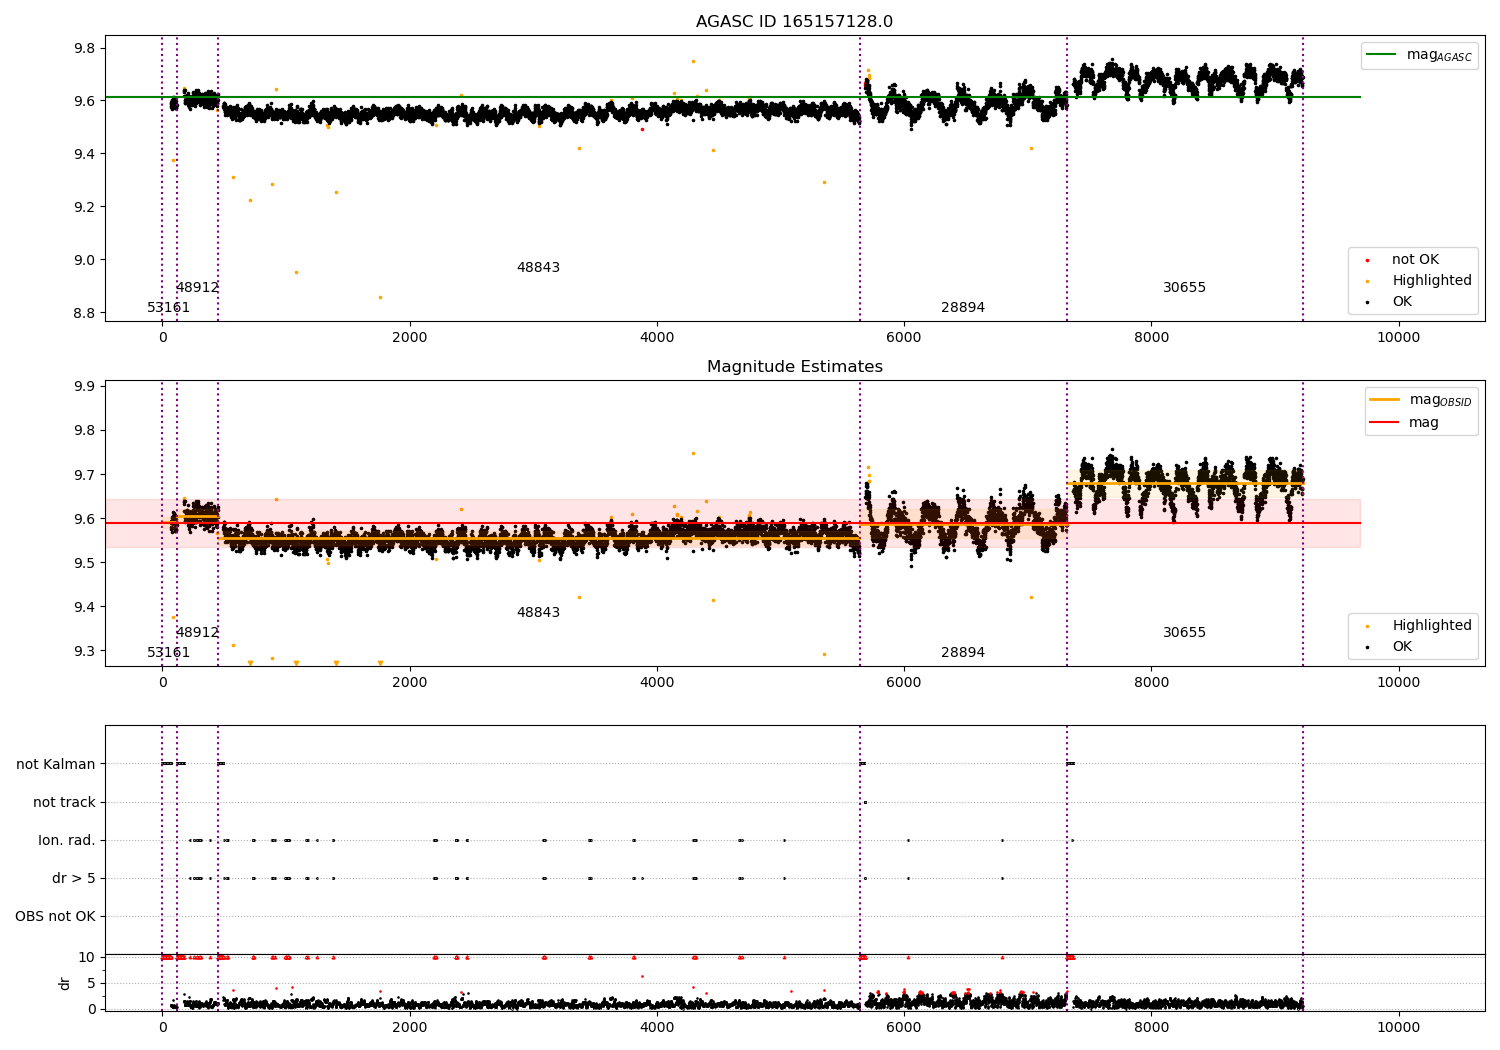Select OBSID label 28894 in the top plot
The width and height of the screenshot is (1500, 1050).
(x=963, y=308)
